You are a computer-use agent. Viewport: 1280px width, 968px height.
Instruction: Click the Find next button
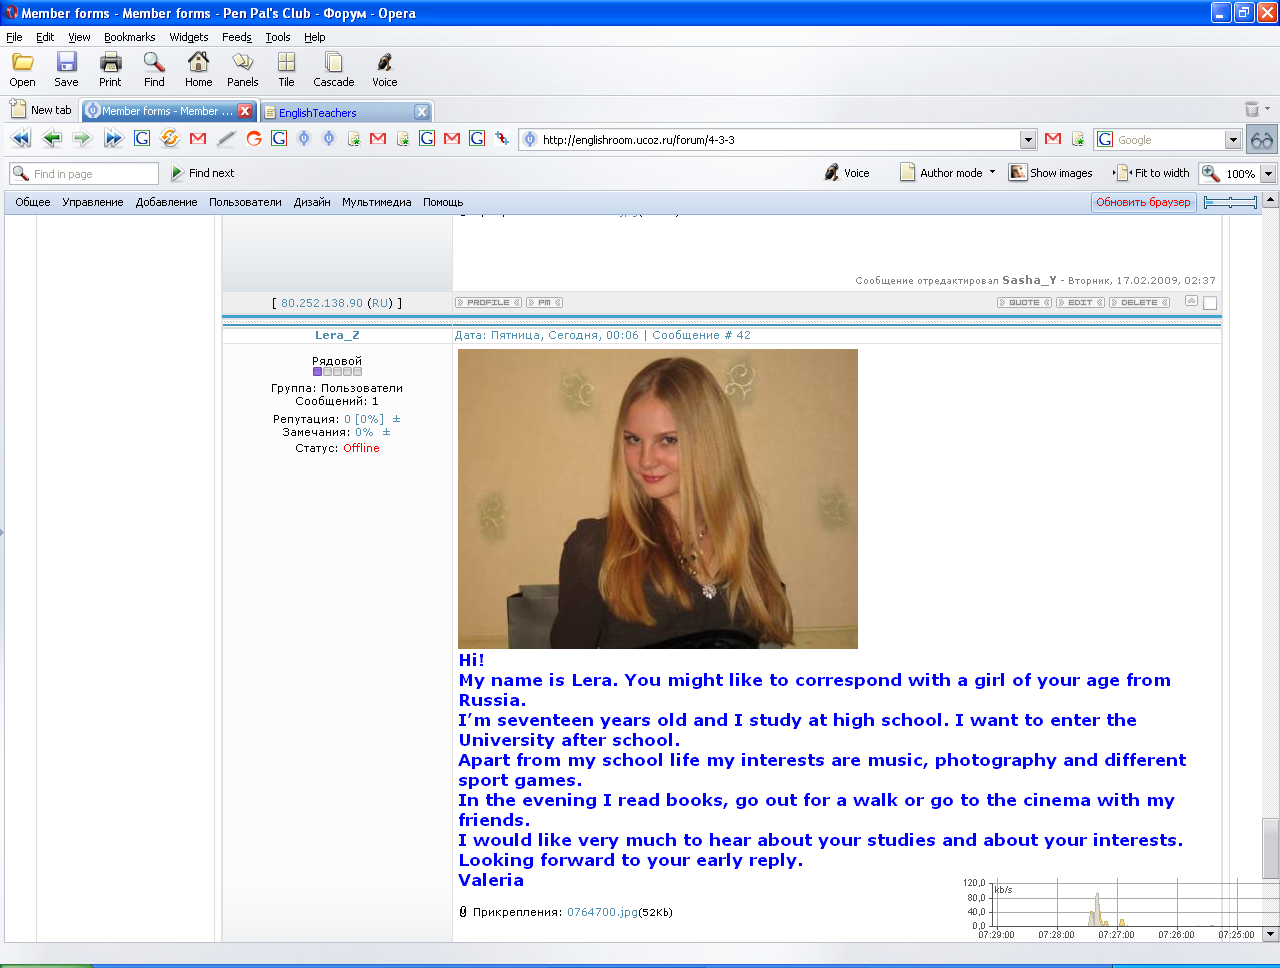tap(203, 173)
